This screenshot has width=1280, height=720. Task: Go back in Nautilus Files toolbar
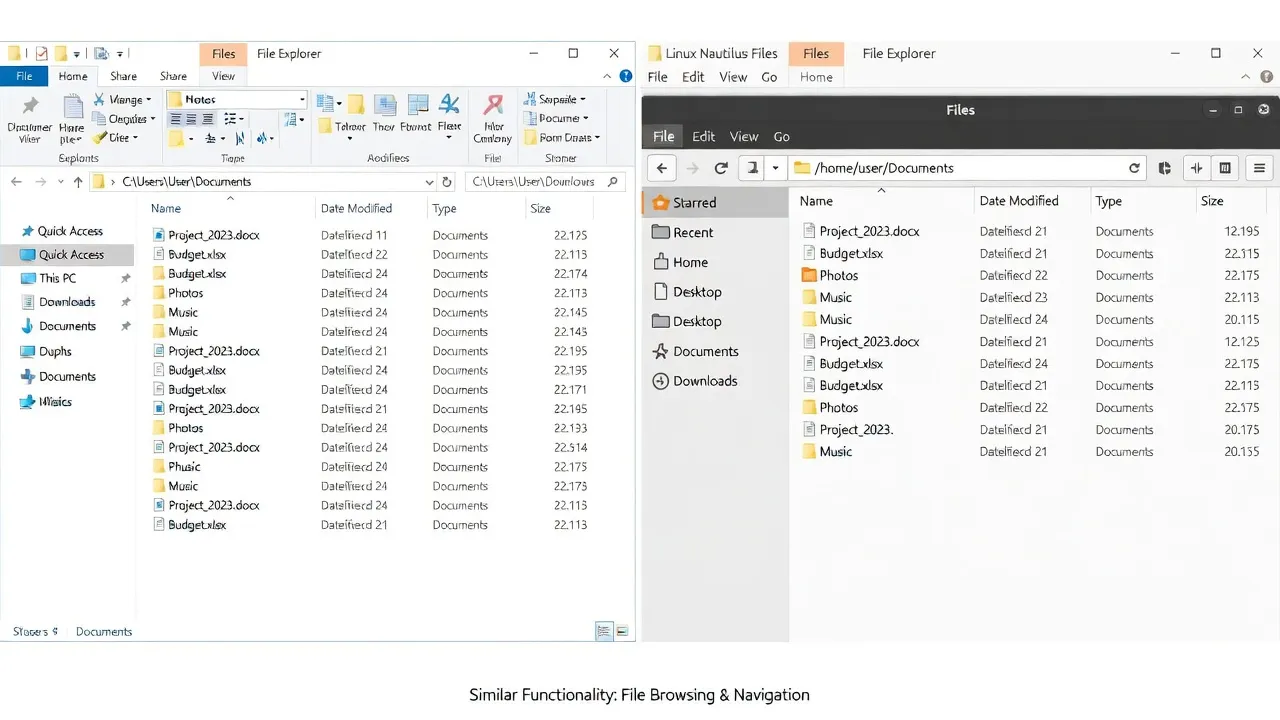[662, 168]
